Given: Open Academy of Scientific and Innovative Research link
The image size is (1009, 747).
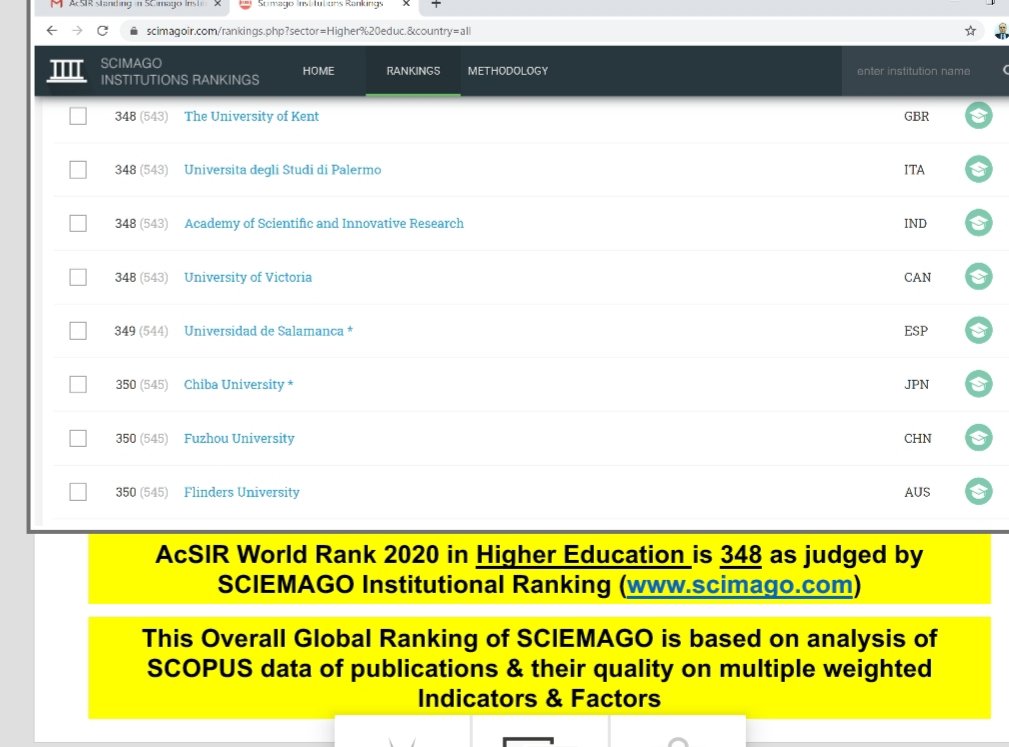Looking at the screenshot, I should click(x=324, y=223).
